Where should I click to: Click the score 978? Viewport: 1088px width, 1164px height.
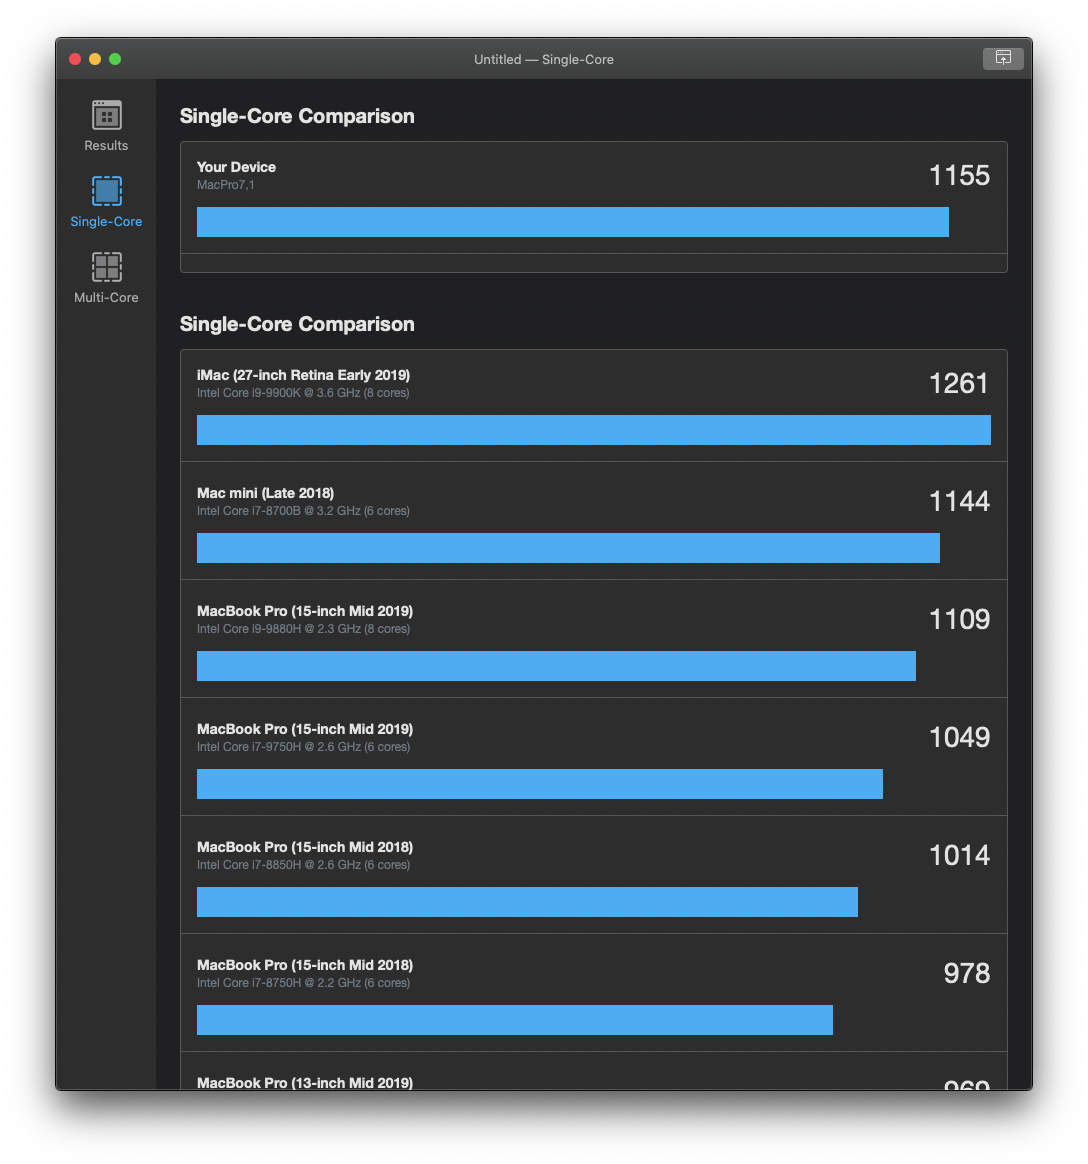click(967, 974)
